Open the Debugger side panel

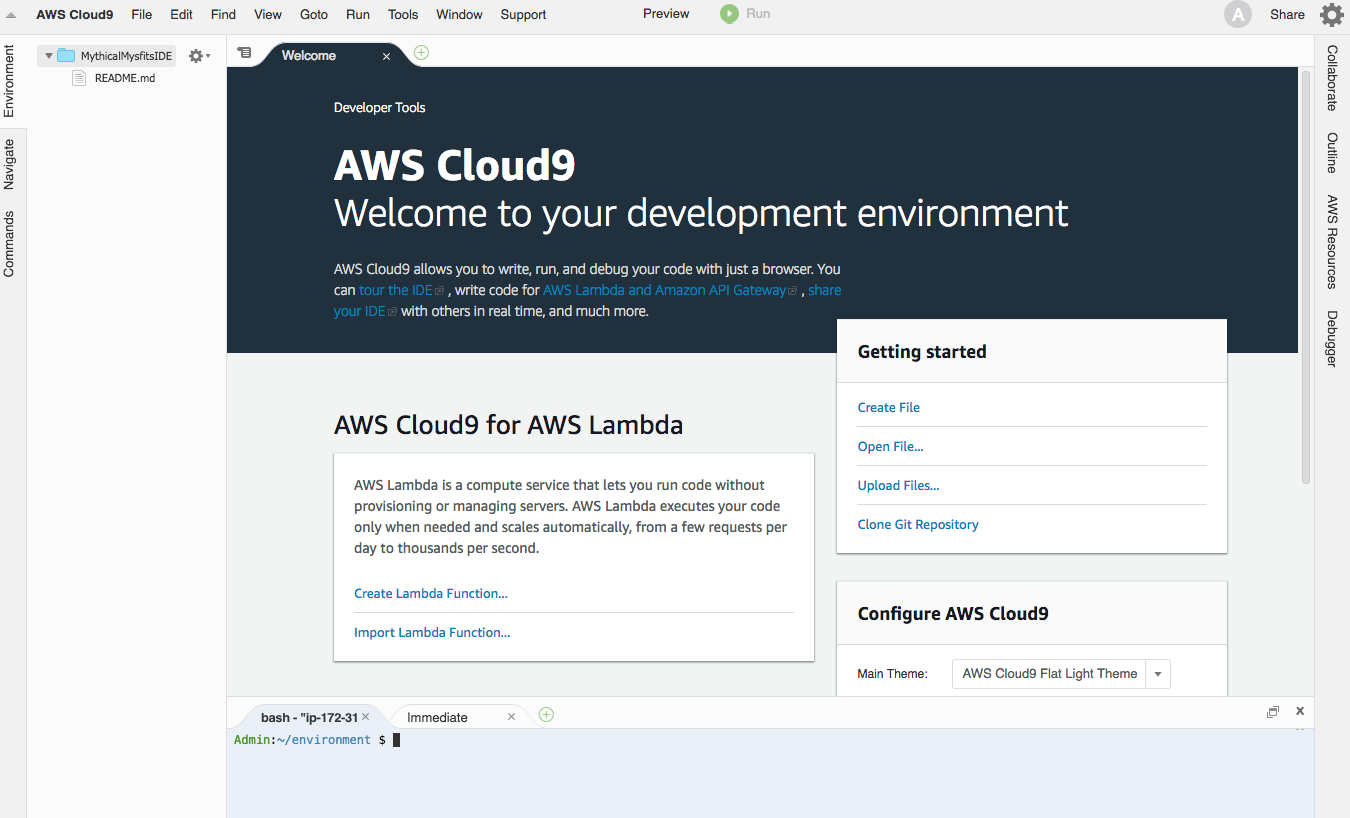1332,338
